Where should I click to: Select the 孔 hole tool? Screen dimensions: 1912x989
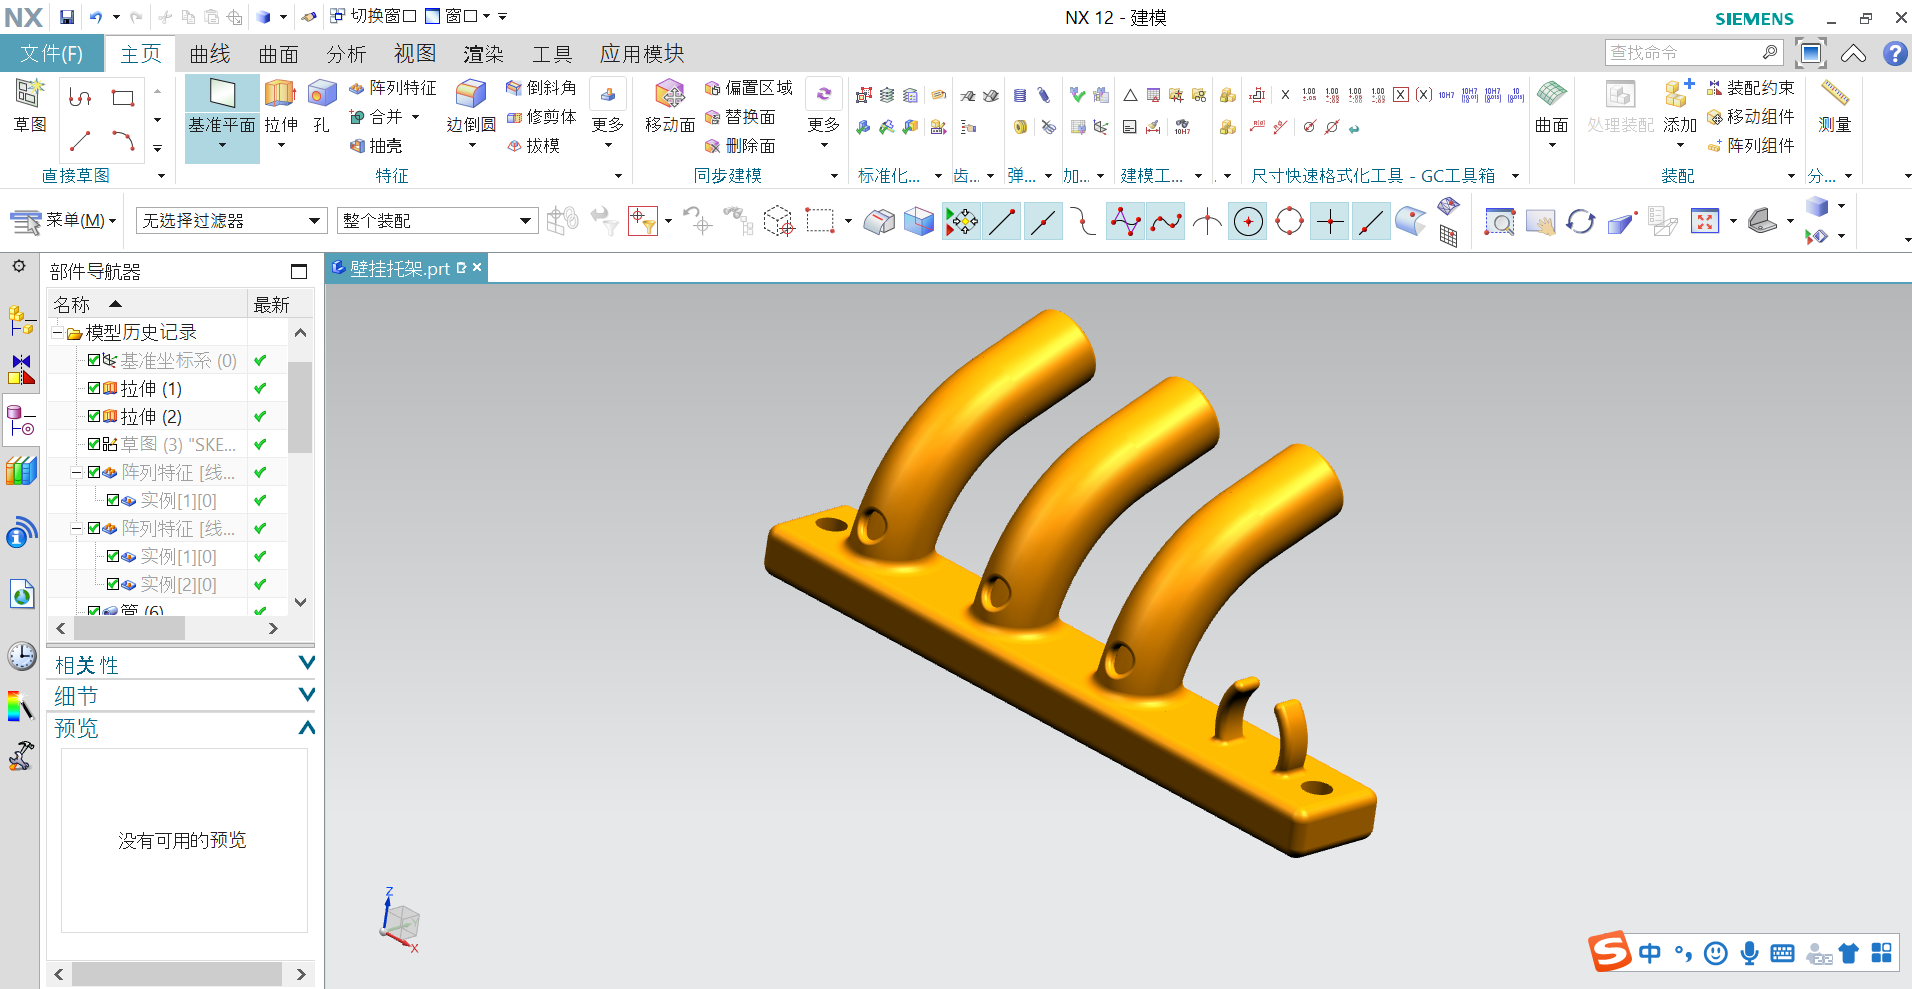click(x=321, y=106)
